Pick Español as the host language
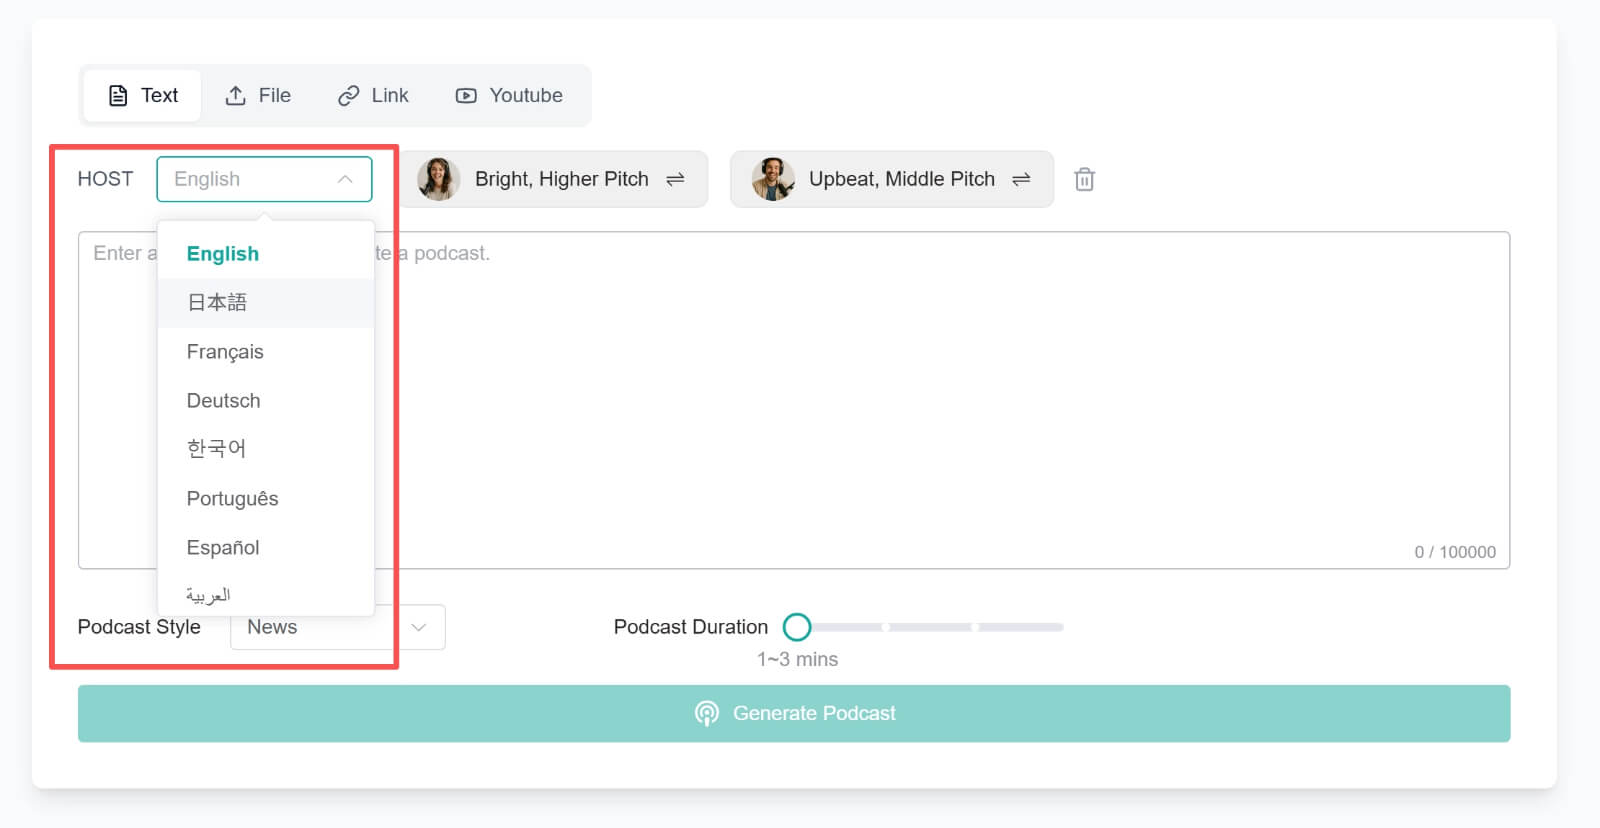Image resolution: width=1600 pixels, height=828 pixels. pyautogui.click(x=223, y=548)
